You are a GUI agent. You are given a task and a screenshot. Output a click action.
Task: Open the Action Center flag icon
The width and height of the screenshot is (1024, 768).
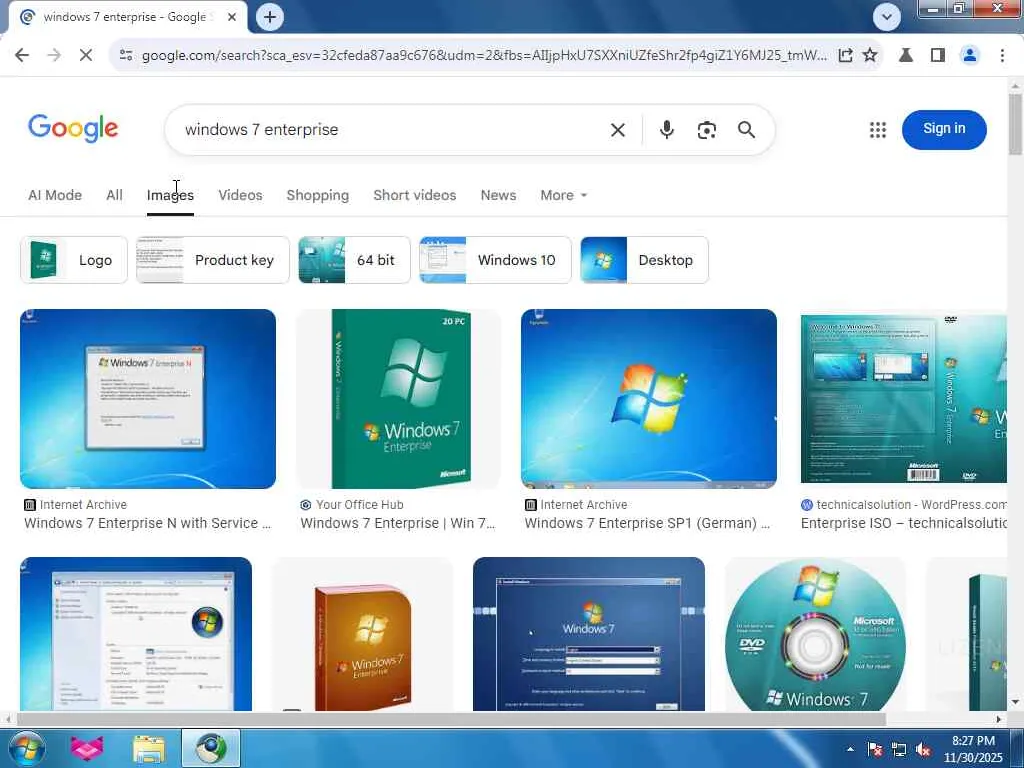coord(874,749)
